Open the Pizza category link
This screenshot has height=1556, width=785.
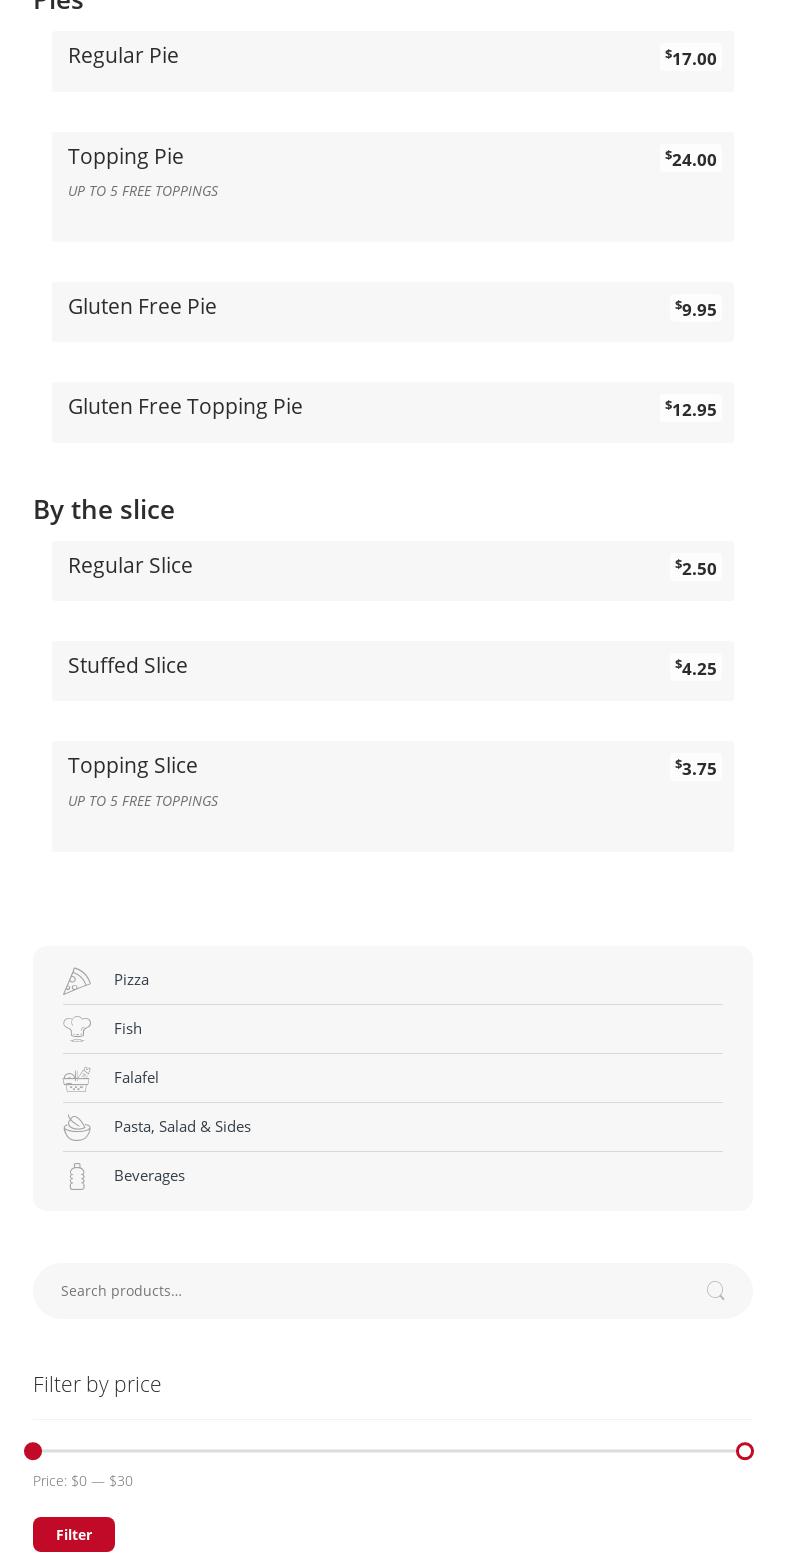pos(131,980)
